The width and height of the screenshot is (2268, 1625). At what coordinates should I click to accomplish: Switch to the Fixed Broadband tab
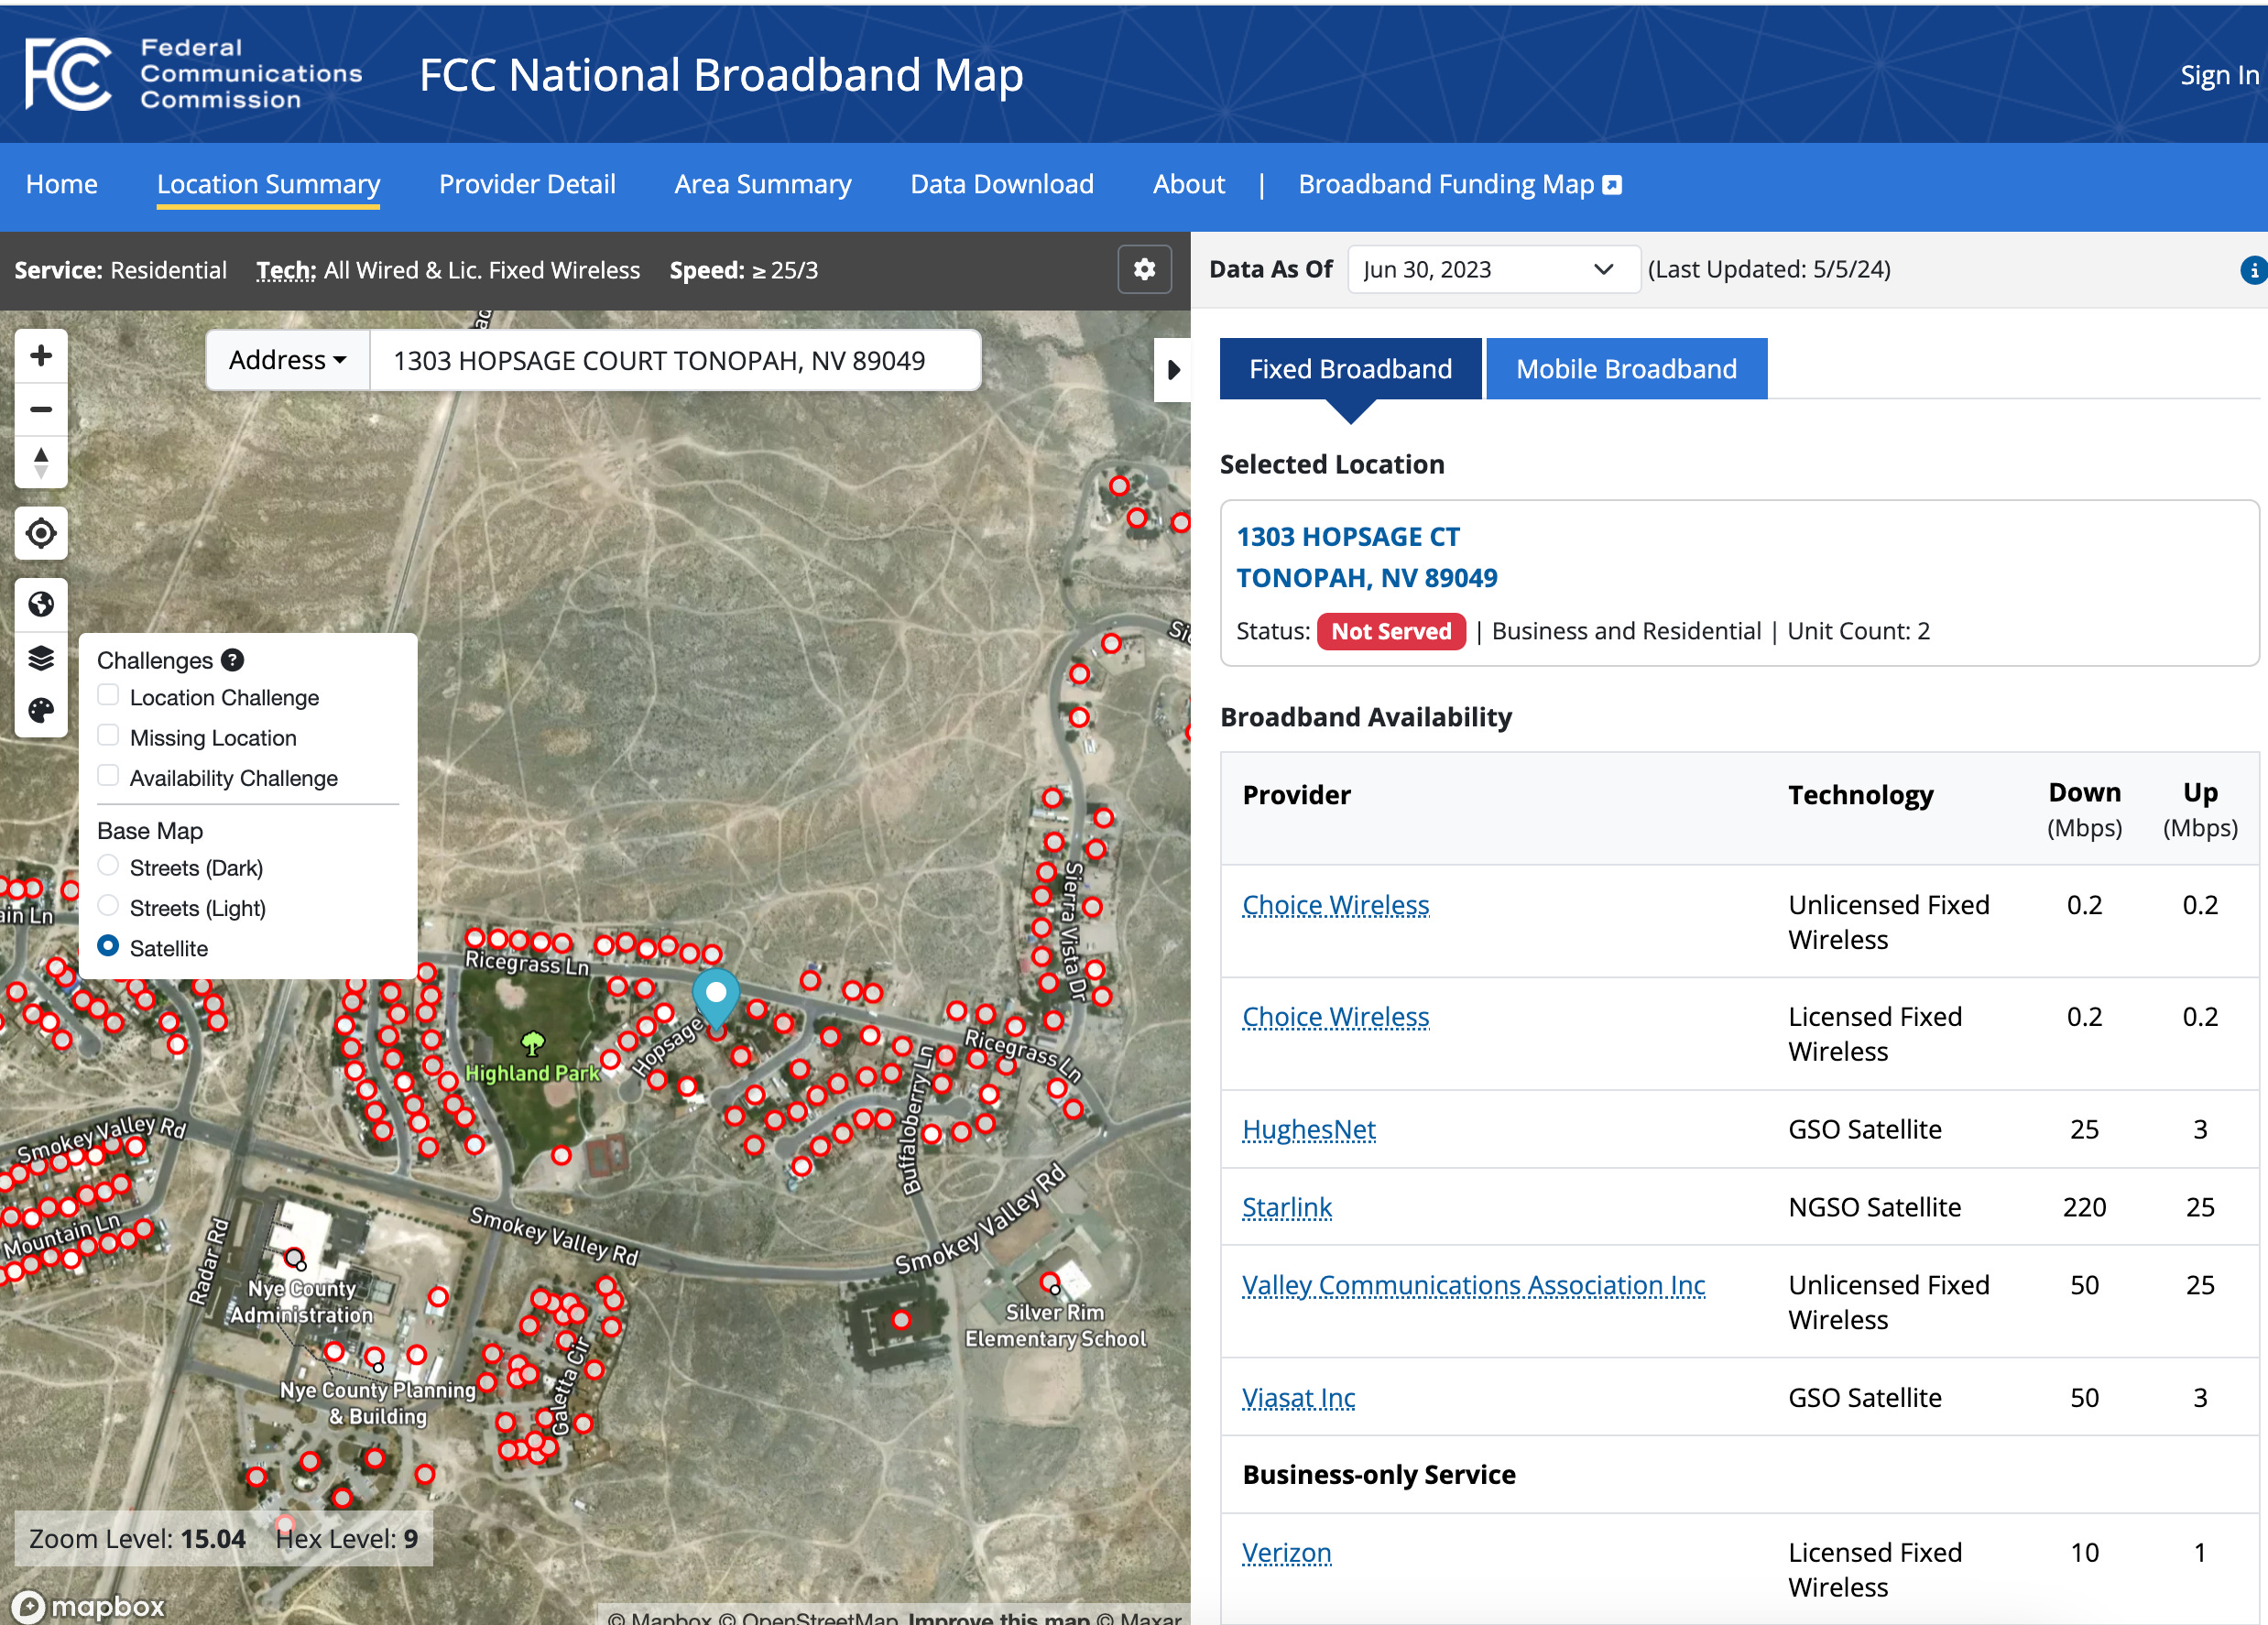tap(1350, 369)
